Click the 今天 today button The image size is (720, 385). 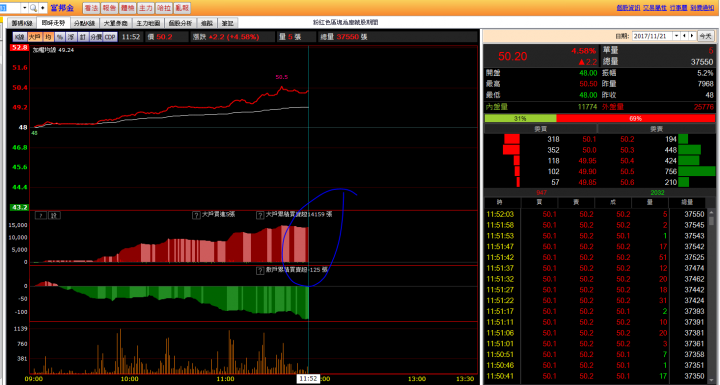click(706, 36)
